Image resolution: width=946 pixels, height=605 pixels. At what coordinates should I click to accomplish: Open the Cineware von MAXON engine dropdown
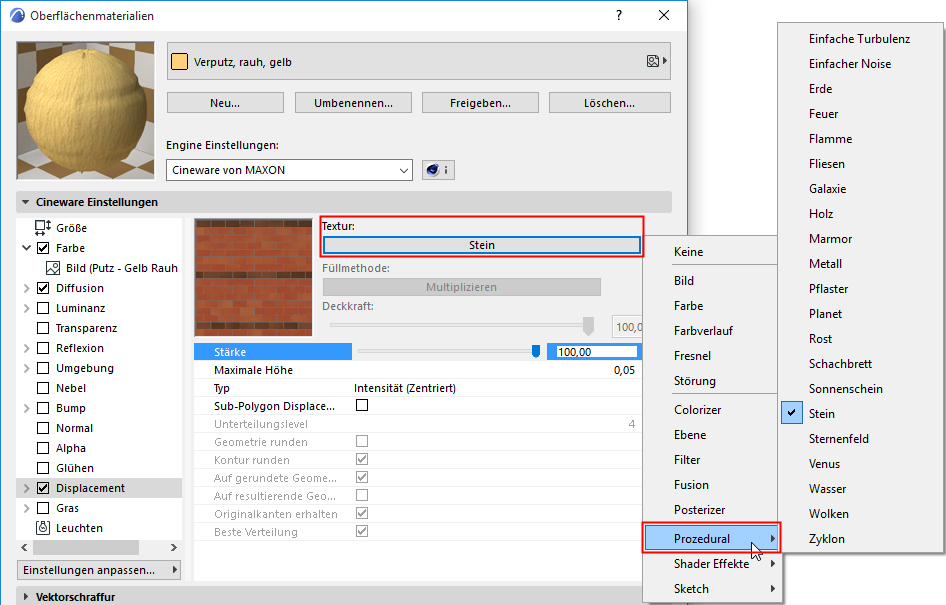point(290,170)
